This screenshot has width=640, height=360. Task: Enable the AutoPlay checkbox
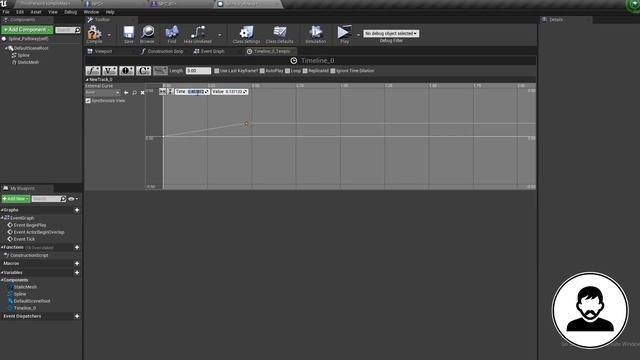262,71
